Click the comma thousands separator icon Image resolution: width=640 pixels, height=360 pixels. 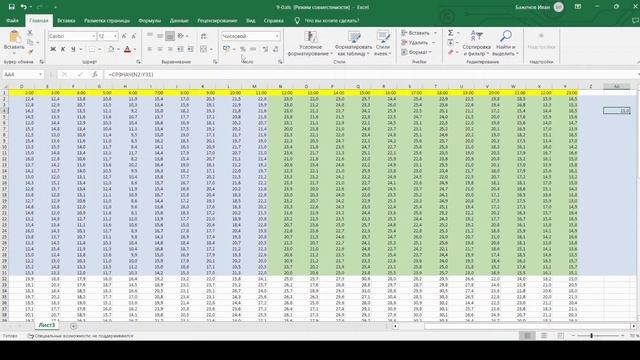253,49
